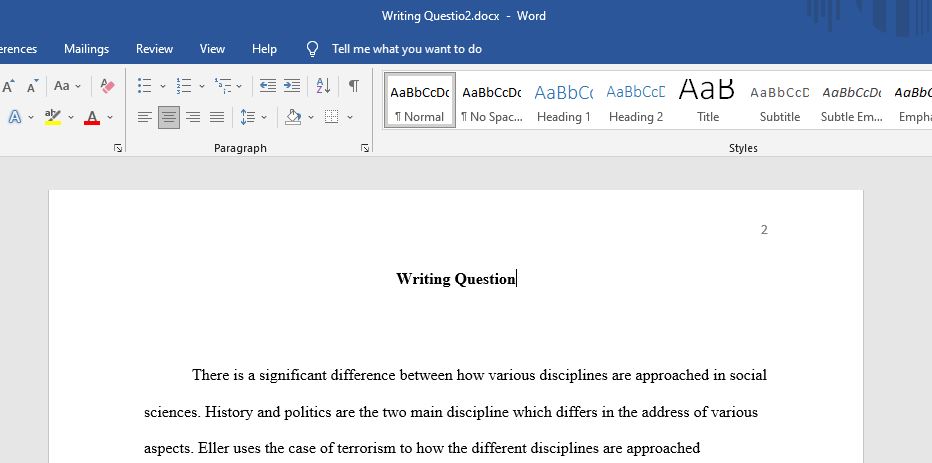Expand bullet library dropdown arrow

tap(163, 86)
